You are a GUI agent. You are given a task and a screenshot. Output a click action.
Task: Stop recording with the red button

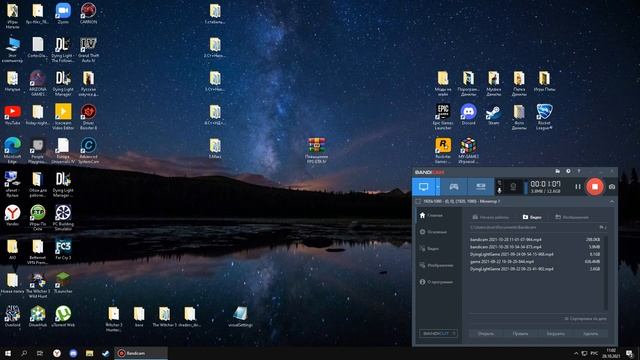(x=595, y=187)
